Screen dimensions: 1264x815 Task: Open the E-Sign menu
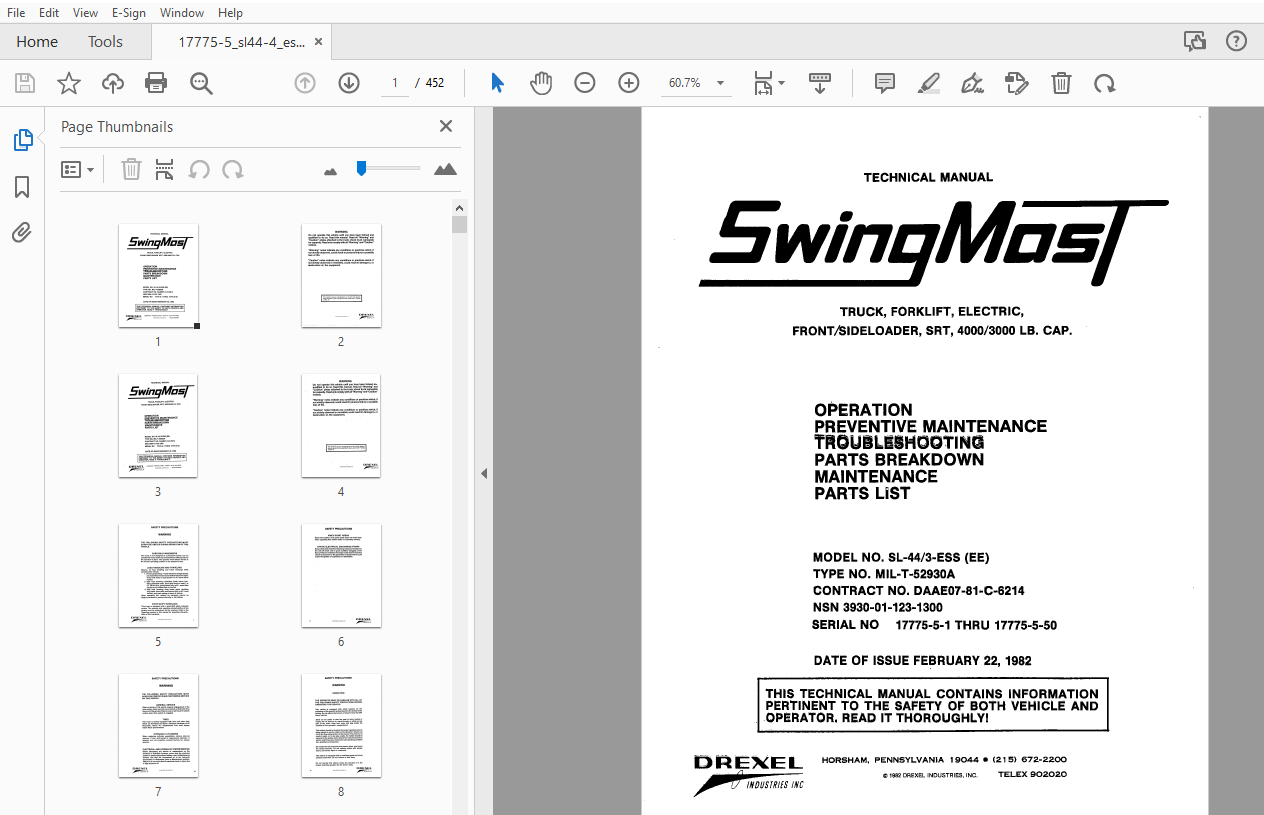click(129, 12)
